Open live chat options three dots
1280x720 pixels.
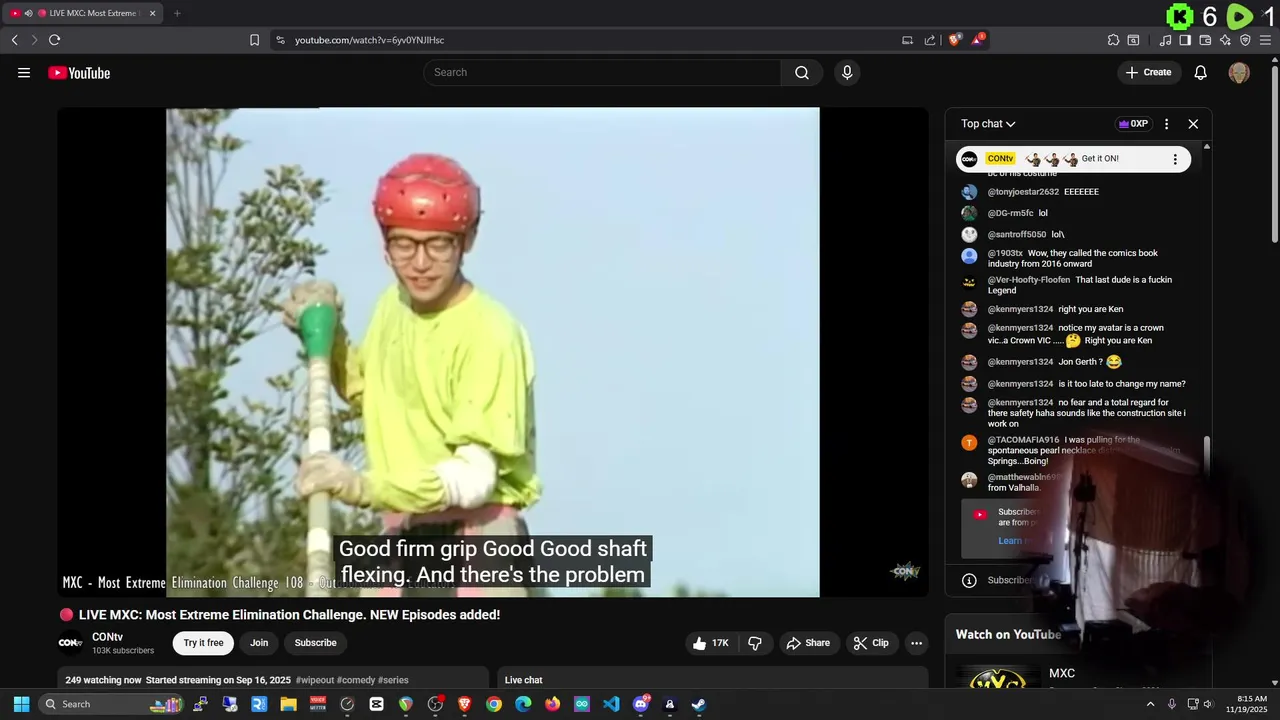1166,124
